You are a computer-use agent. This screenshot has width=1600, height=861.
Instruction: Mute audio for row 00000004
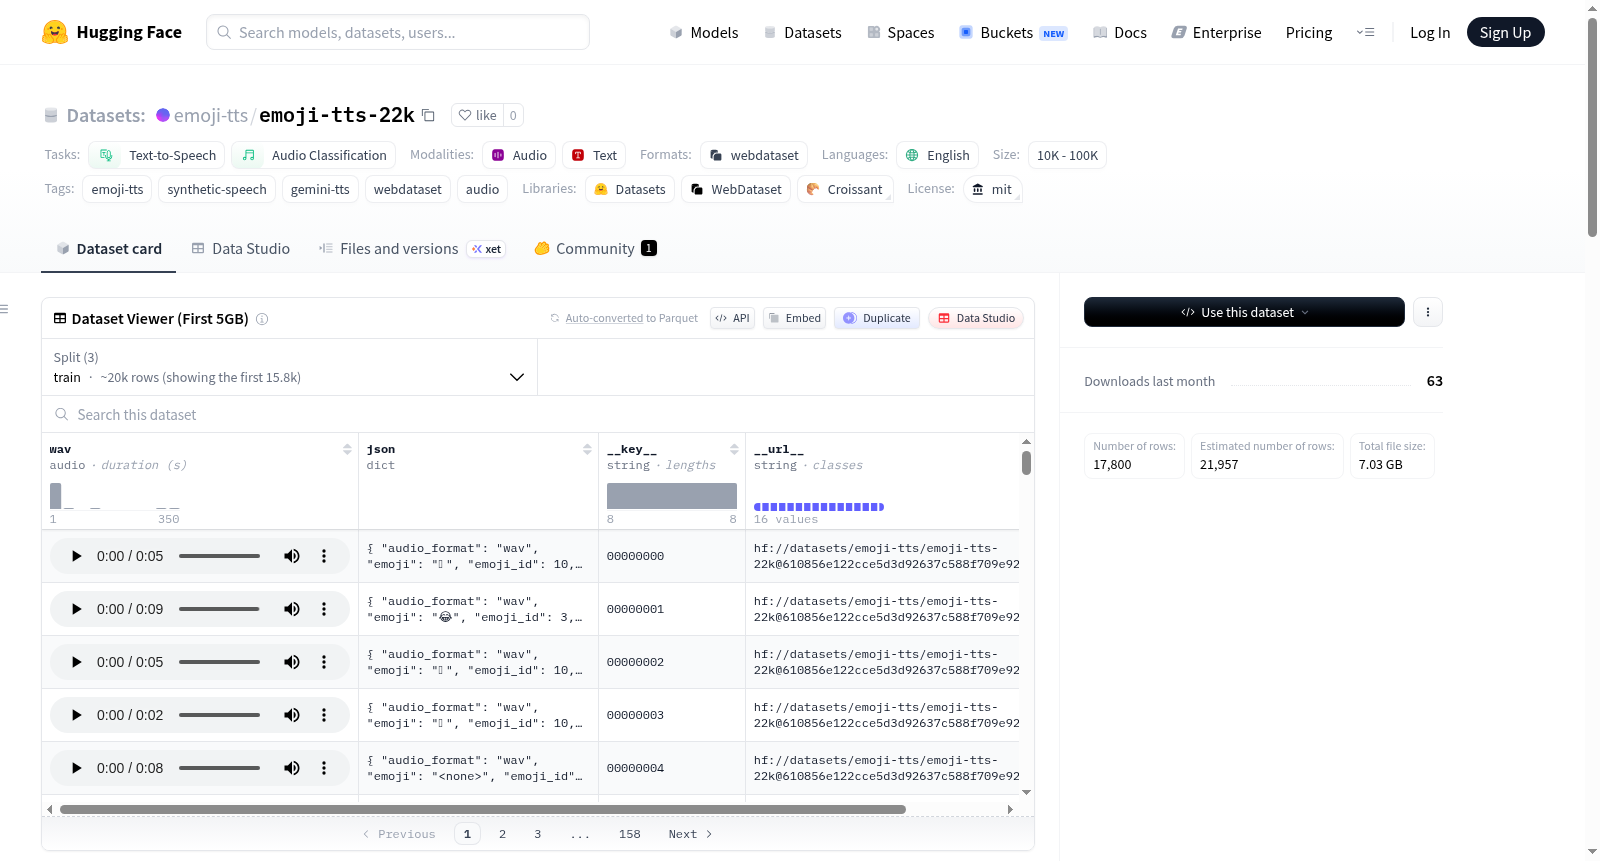[292, 768]
